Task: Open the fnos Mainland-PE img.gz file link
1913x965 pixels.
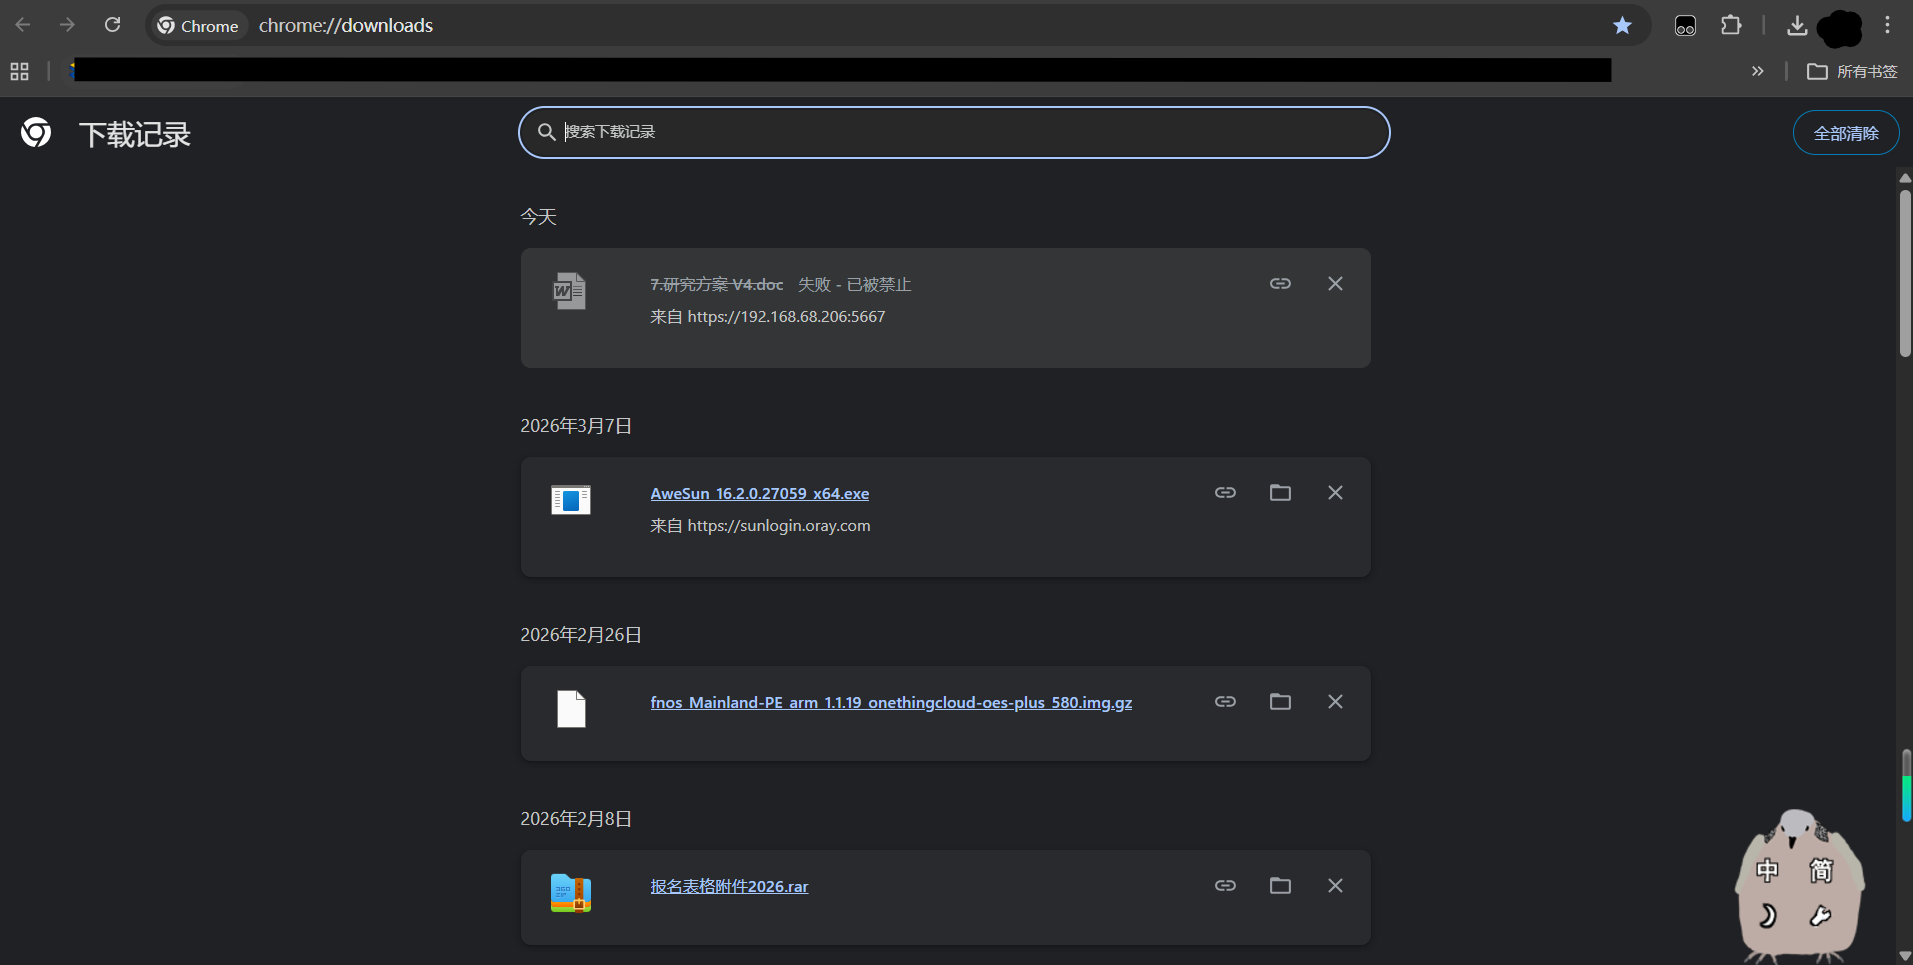Action: [890, 703]
